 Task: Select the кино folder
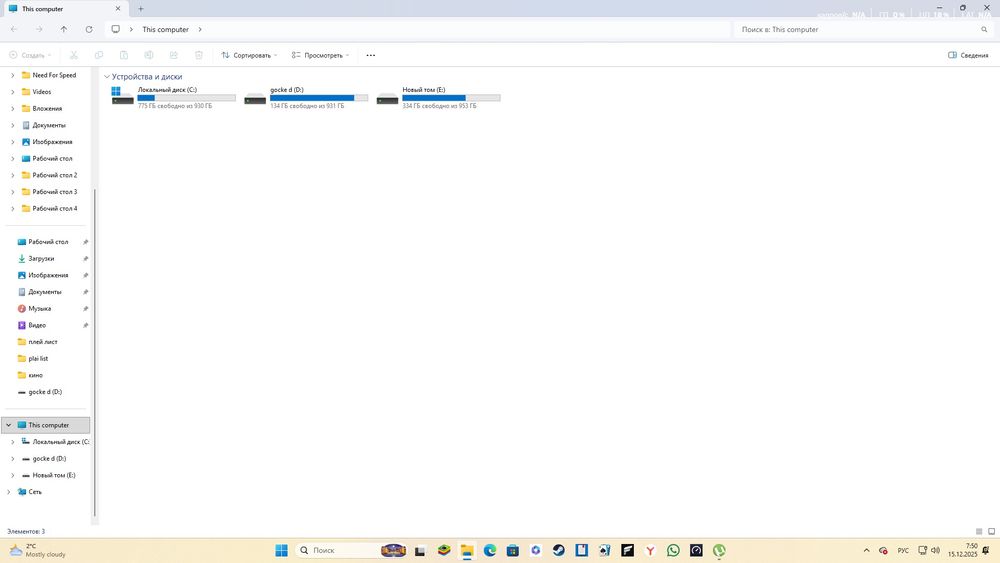pos(35,375)
